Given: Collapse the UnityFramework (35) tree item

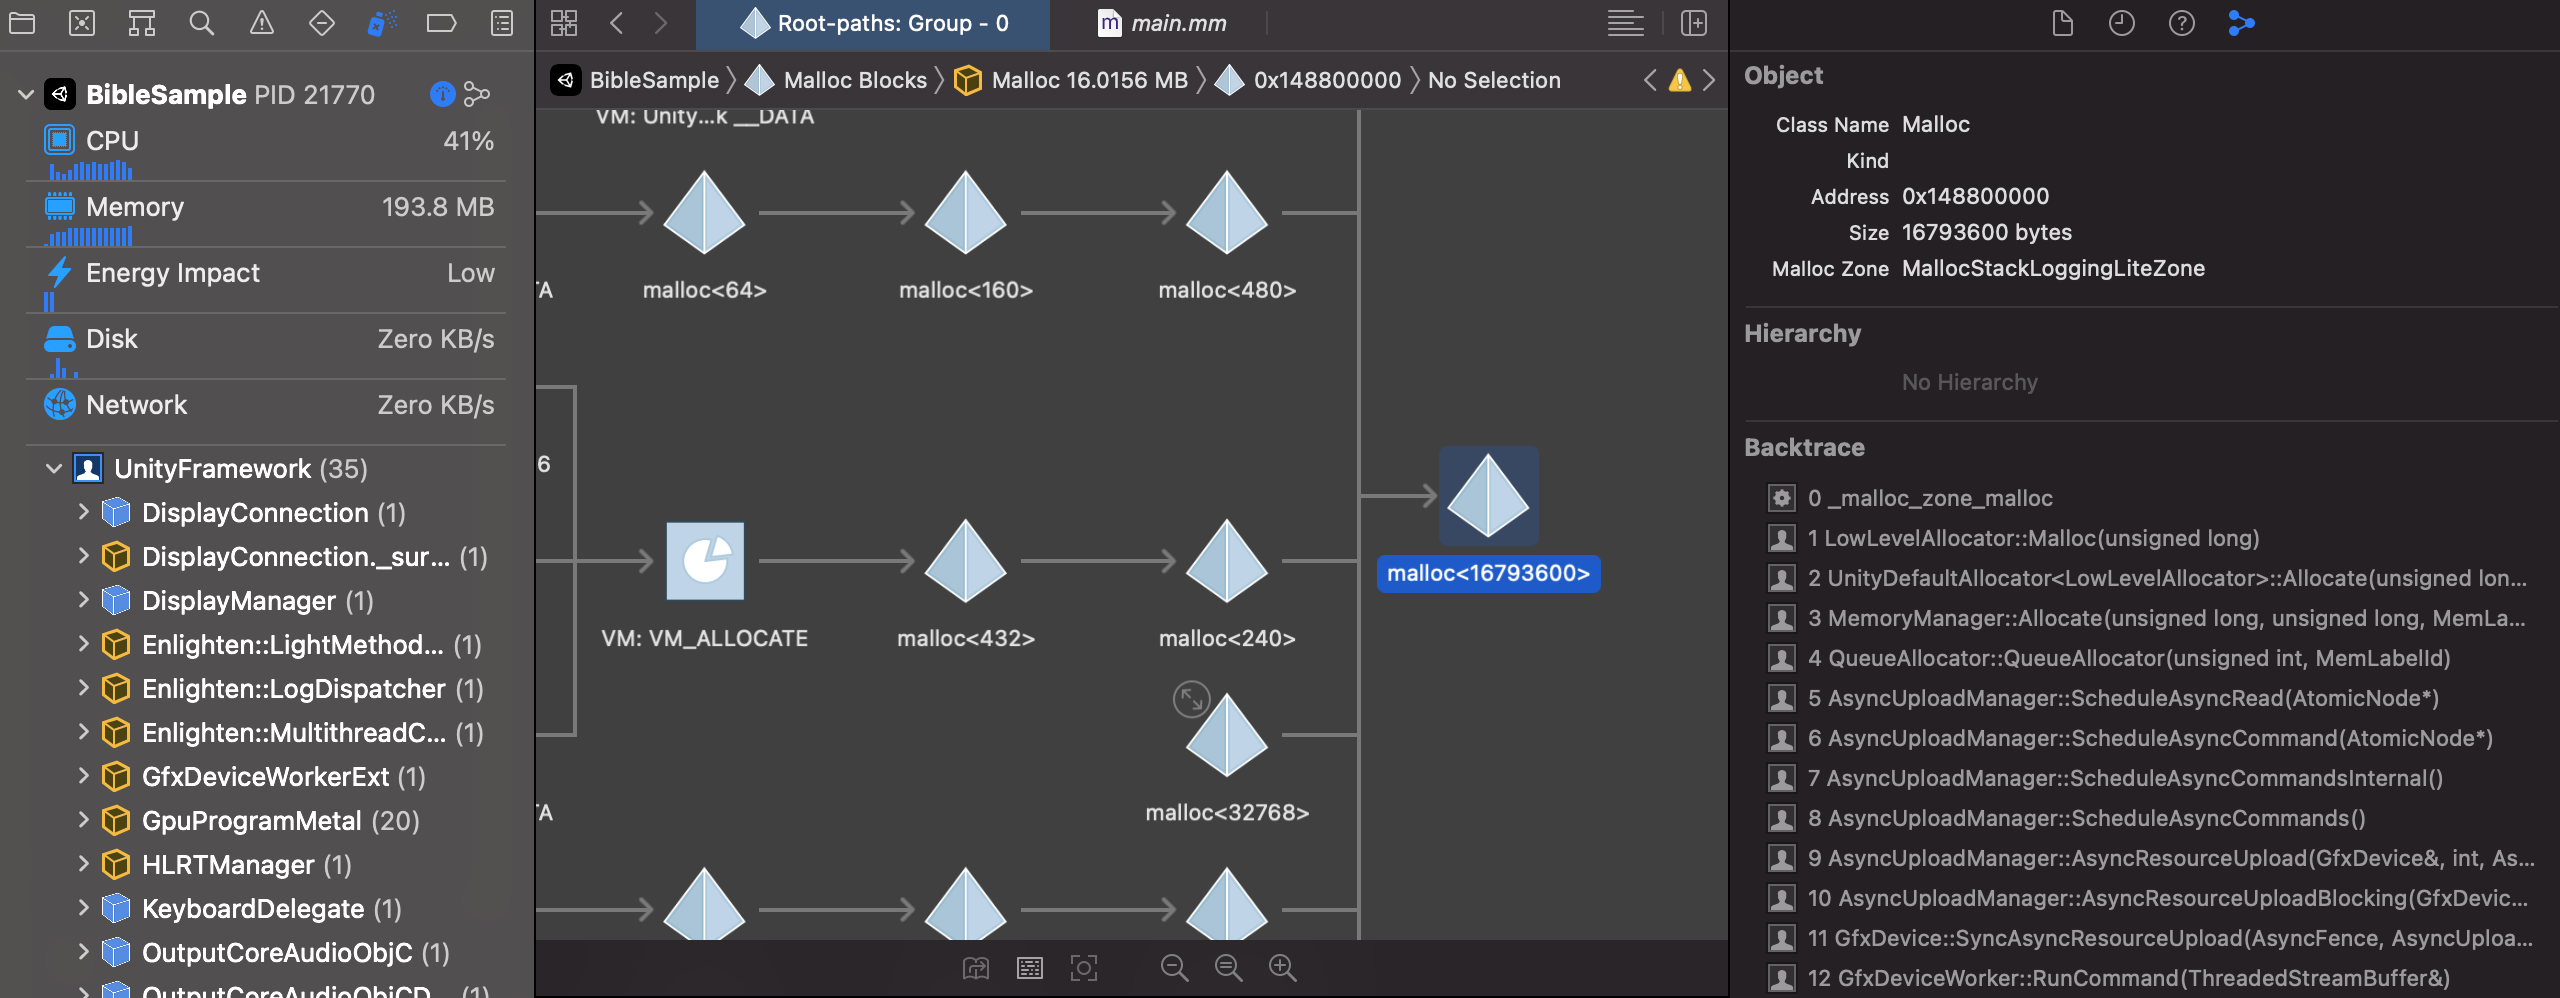Looking at the screenshot, I should point(53,468).
